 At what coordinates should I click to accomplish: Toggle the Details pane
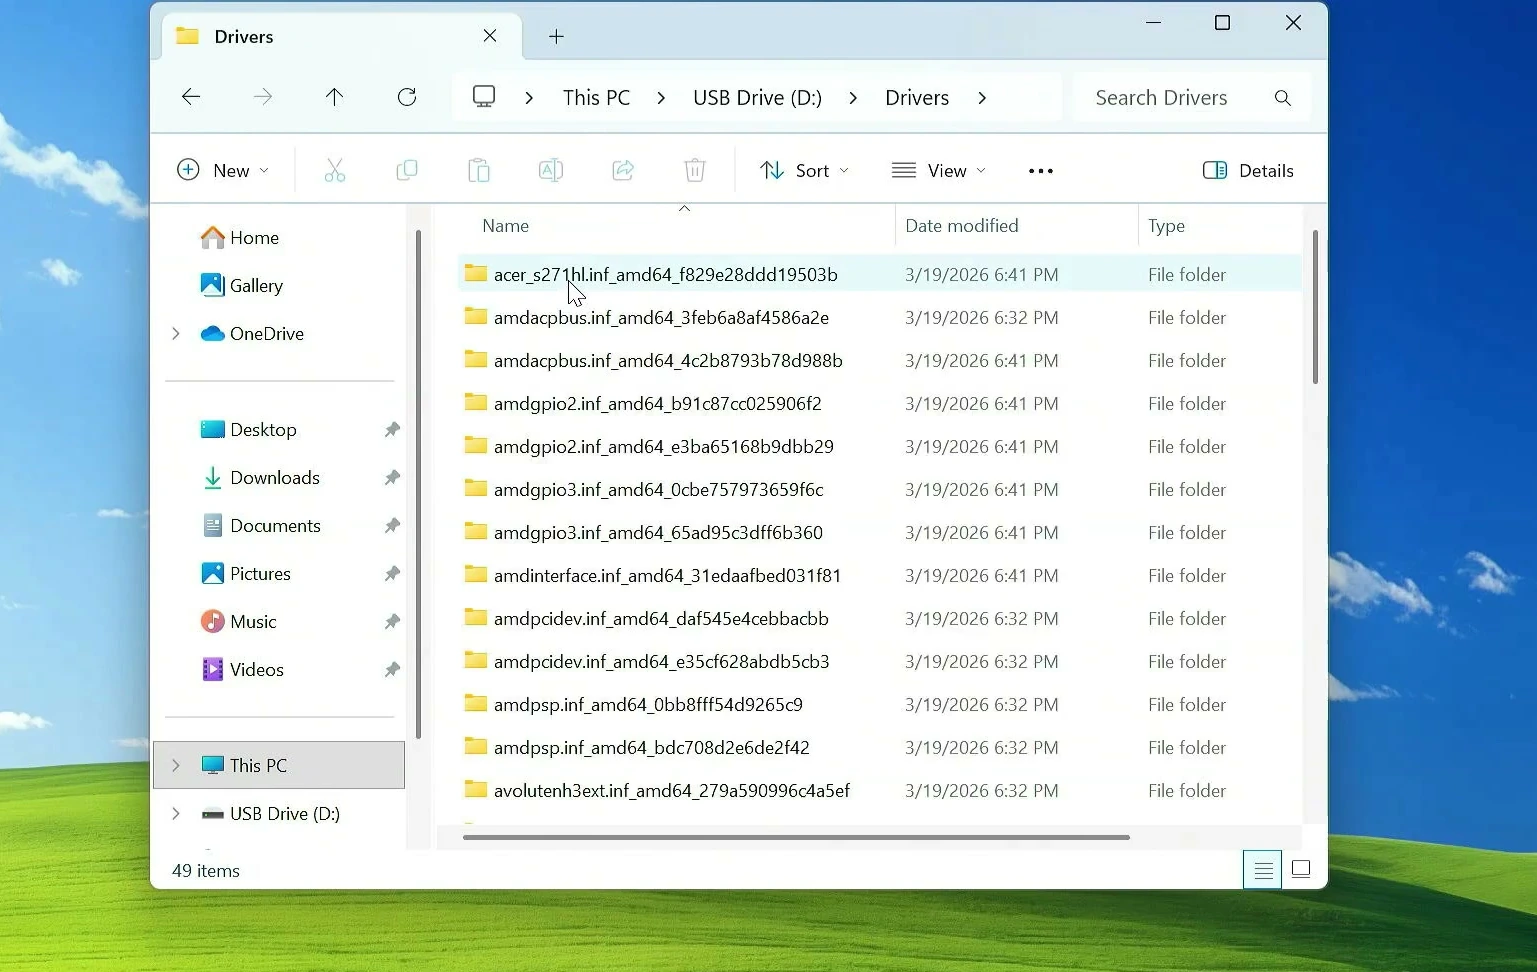coord(1248,171)
